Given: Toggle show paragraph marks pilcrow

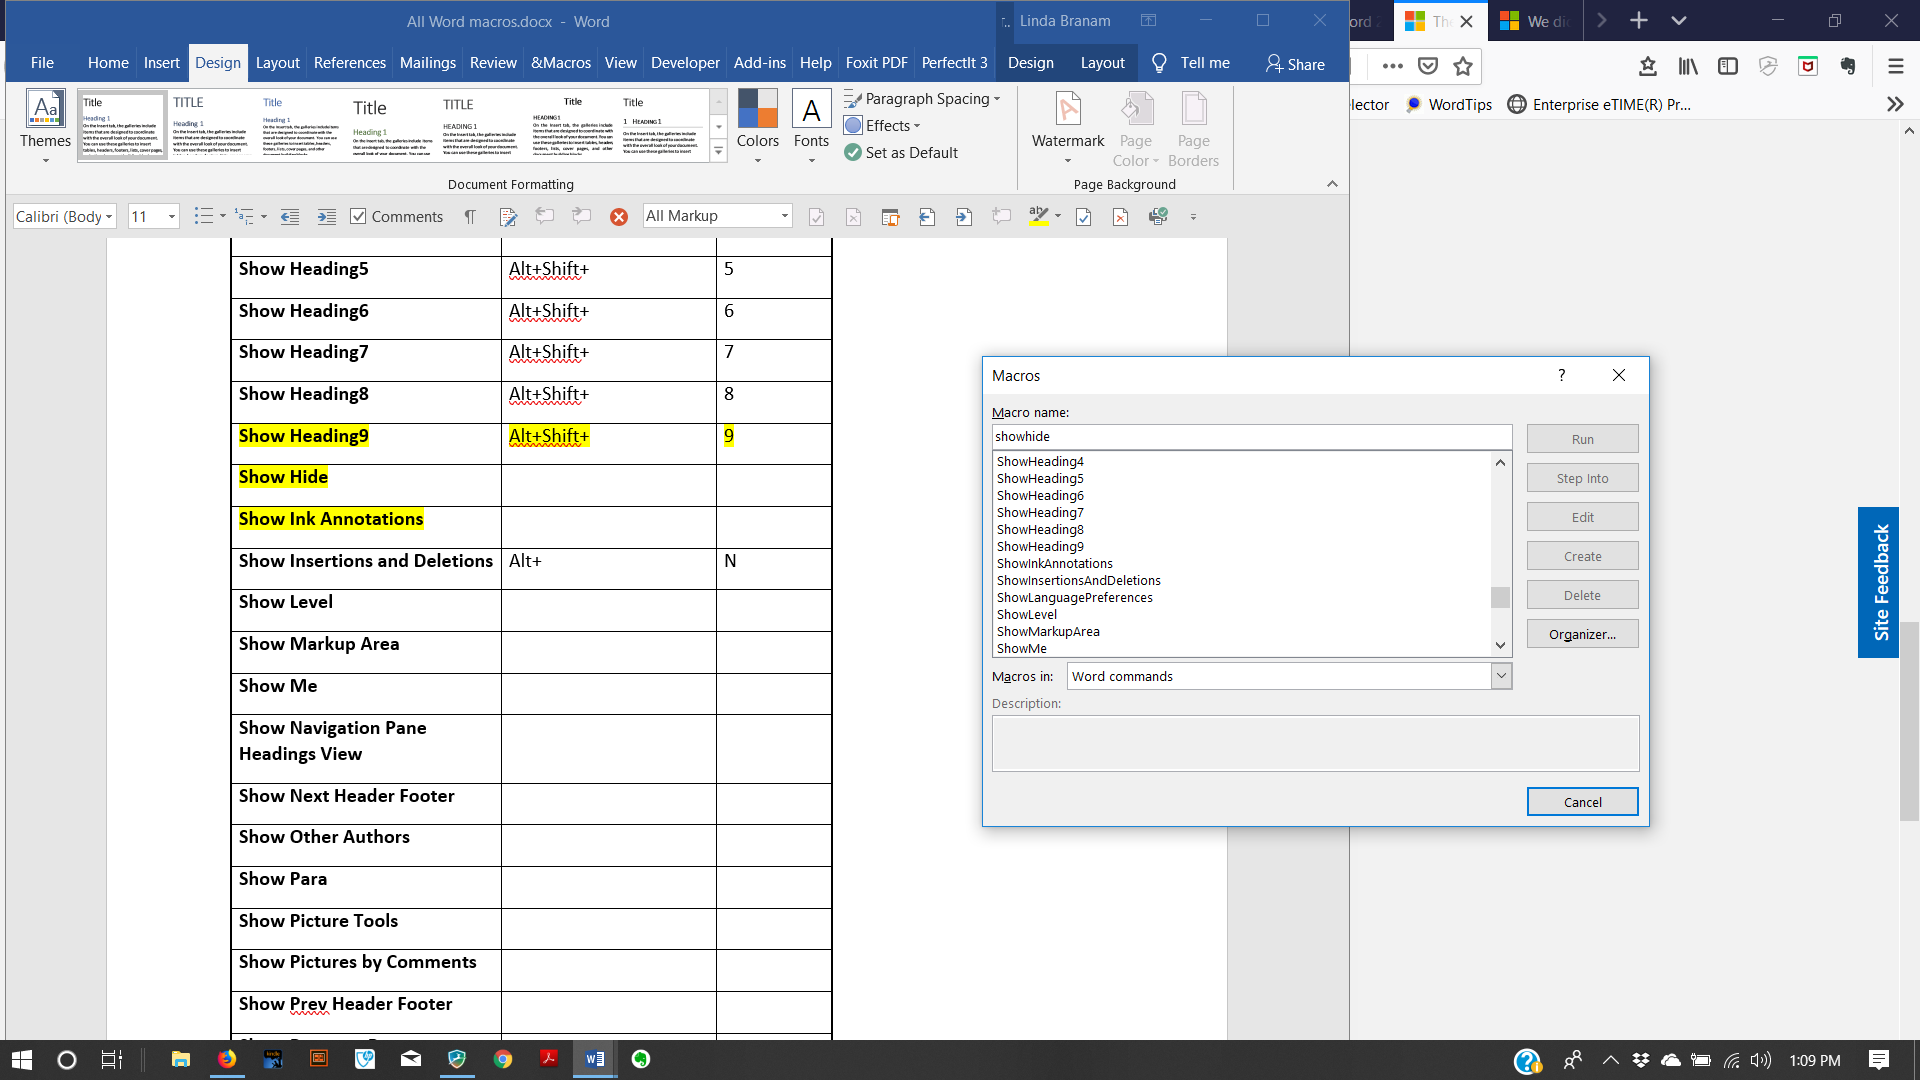Looking at the screenshot, I should click(x=470, y=217).
